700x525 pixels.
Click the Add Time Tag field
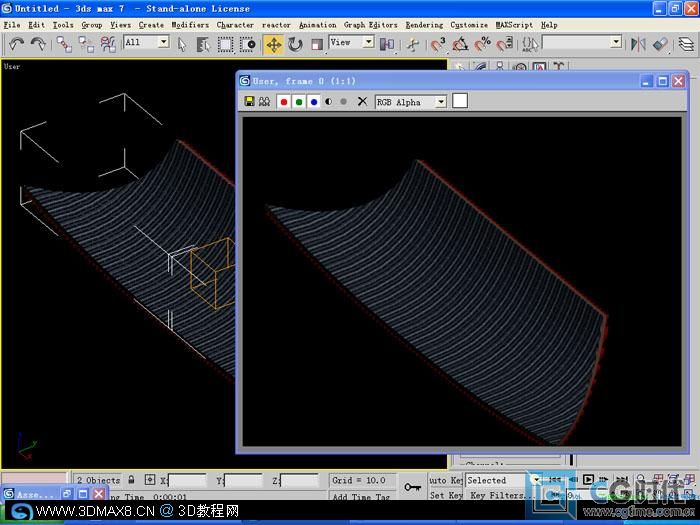(x=362, y=496)
